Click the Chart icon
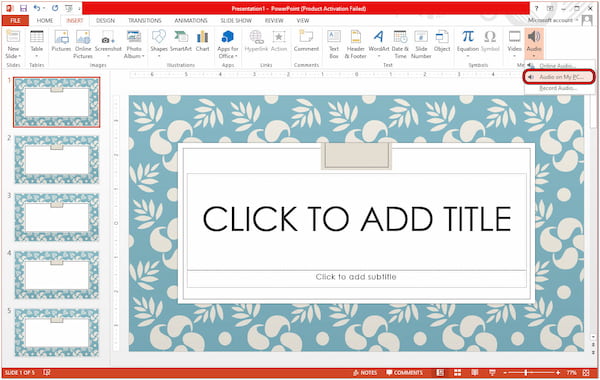 coord(202,41)
